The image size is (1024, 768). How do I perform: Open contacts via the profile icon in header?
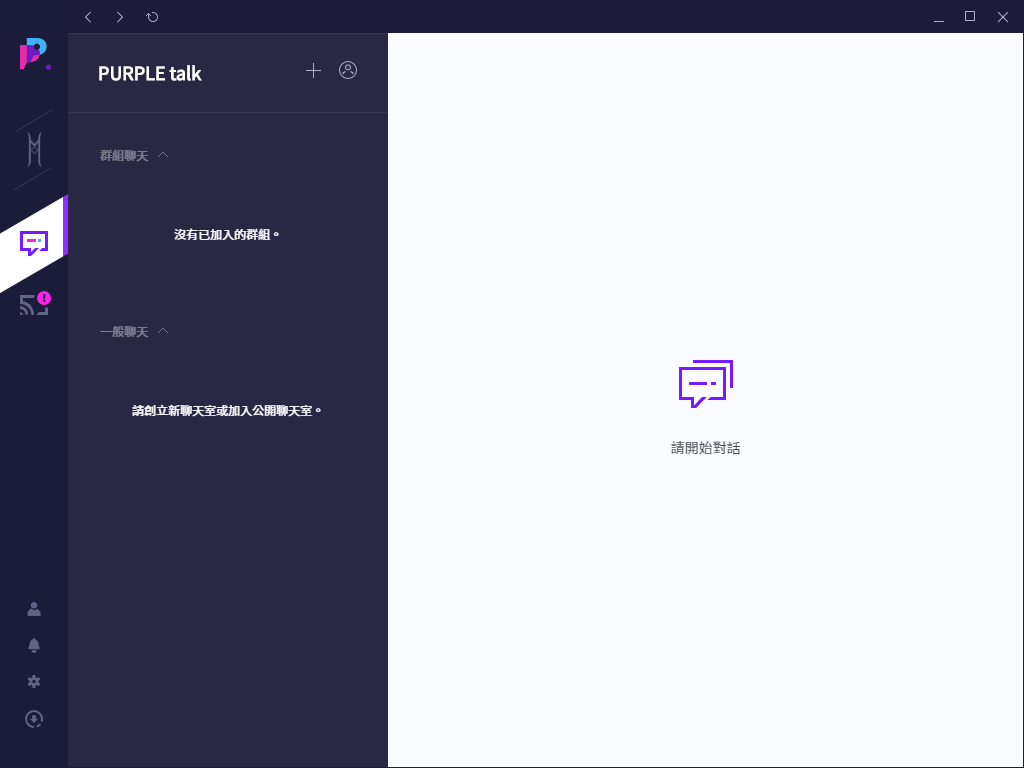pos(347,71)
